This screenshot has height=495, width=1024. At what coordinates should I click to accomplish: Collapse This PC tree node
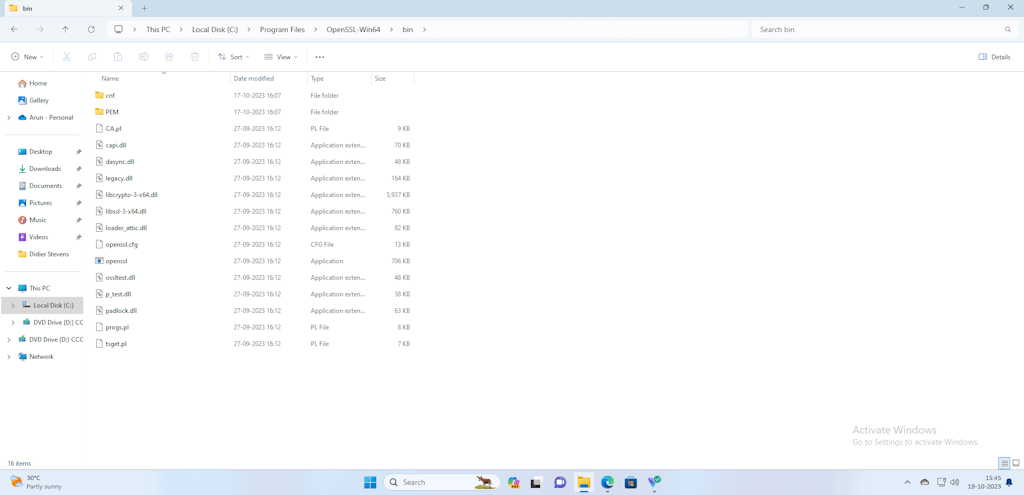8,288
